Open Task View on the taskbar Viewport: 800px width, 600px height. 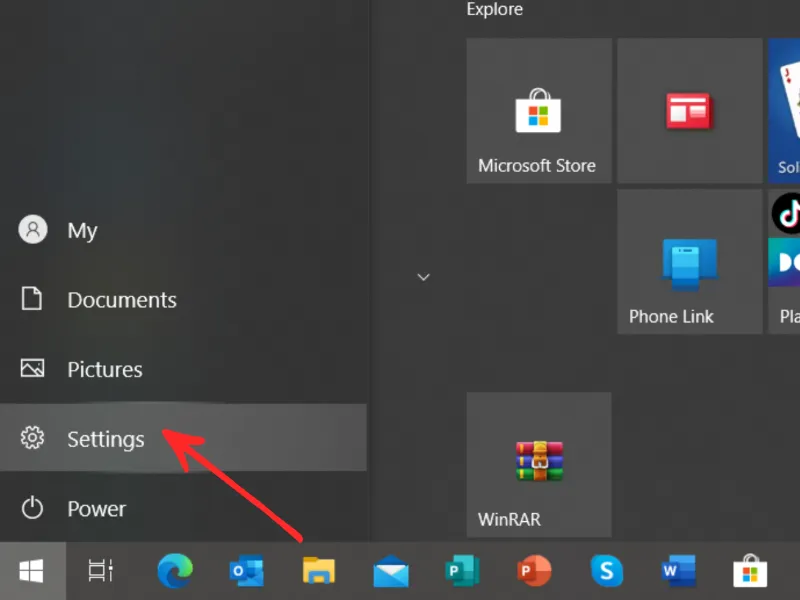coord(100,571)
